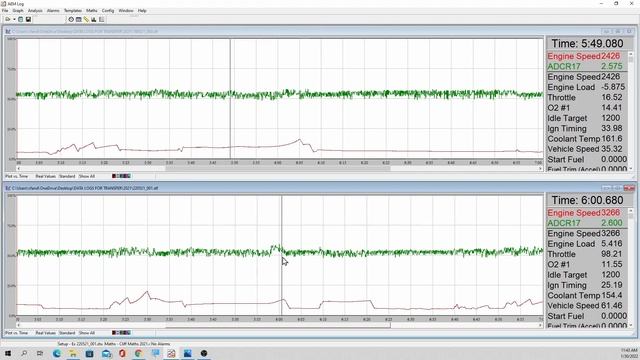Select O2 #1 11.55 row
Screen dimensions: 640x360
click(587, 264)
